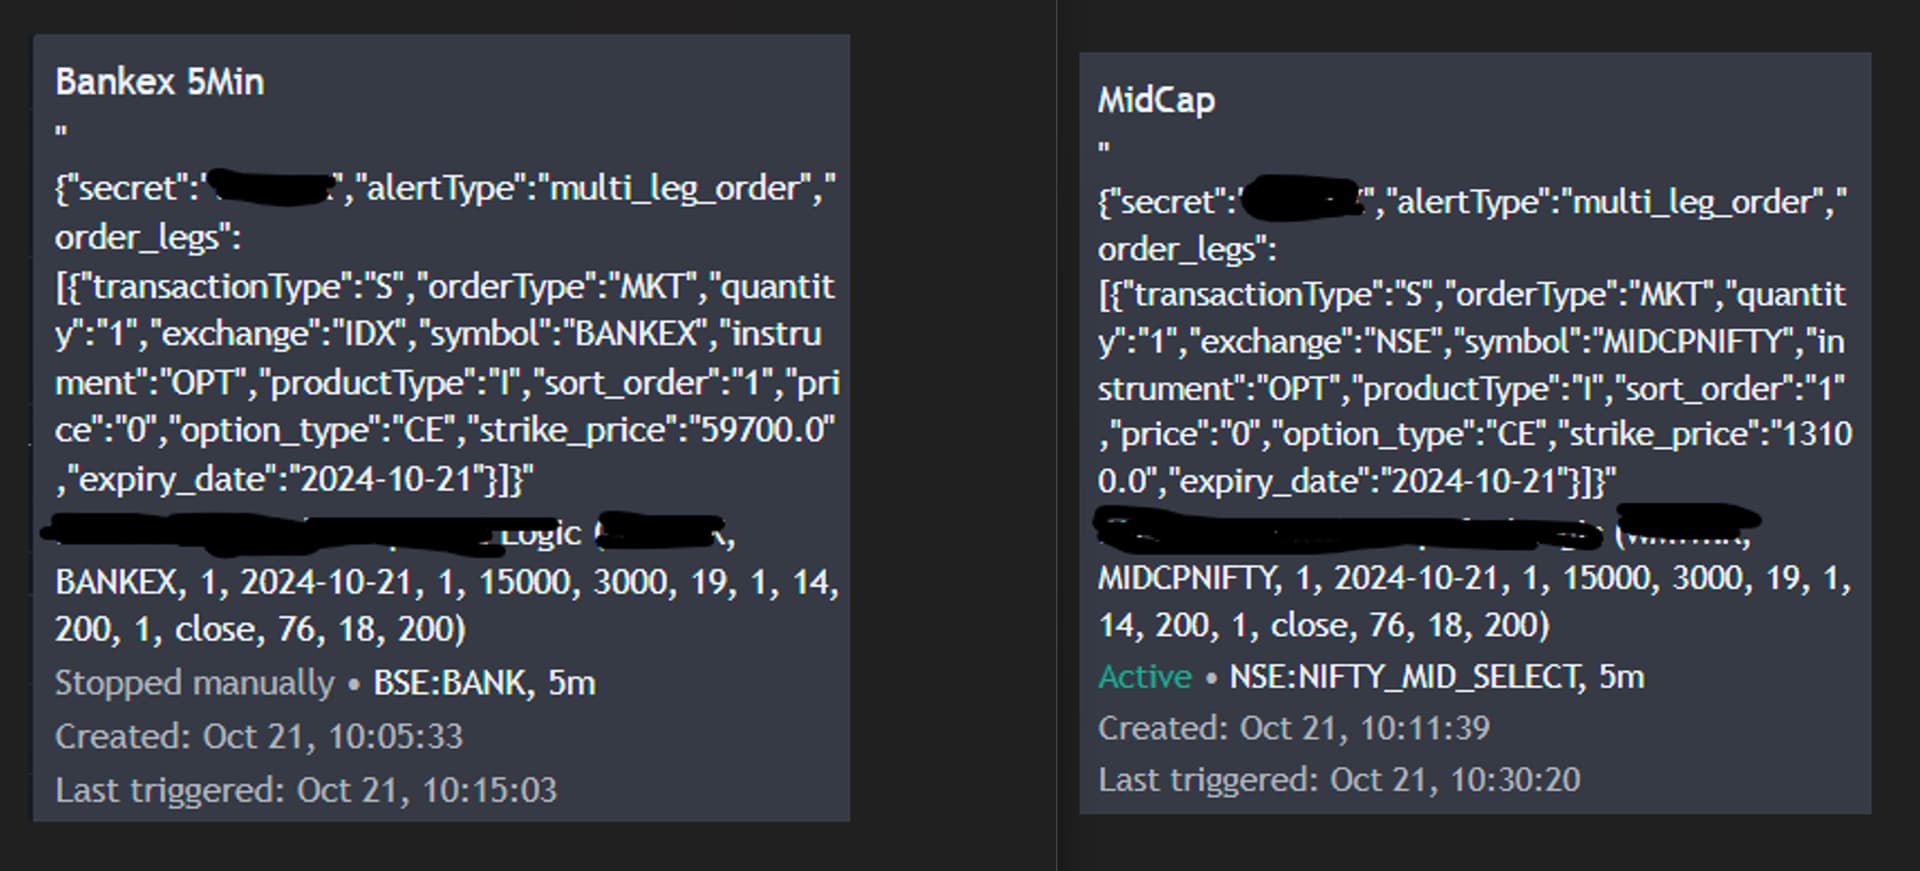Select the green Active status label

1145,677
